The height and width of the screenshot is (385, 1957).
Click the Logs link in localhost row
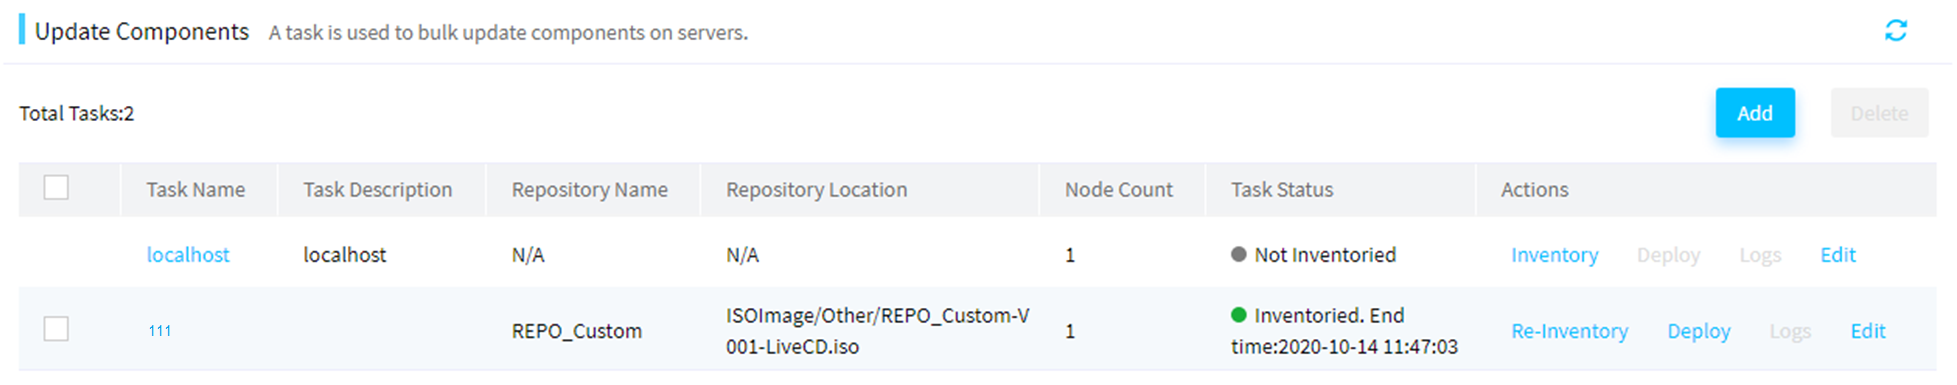click(1760, 255)
